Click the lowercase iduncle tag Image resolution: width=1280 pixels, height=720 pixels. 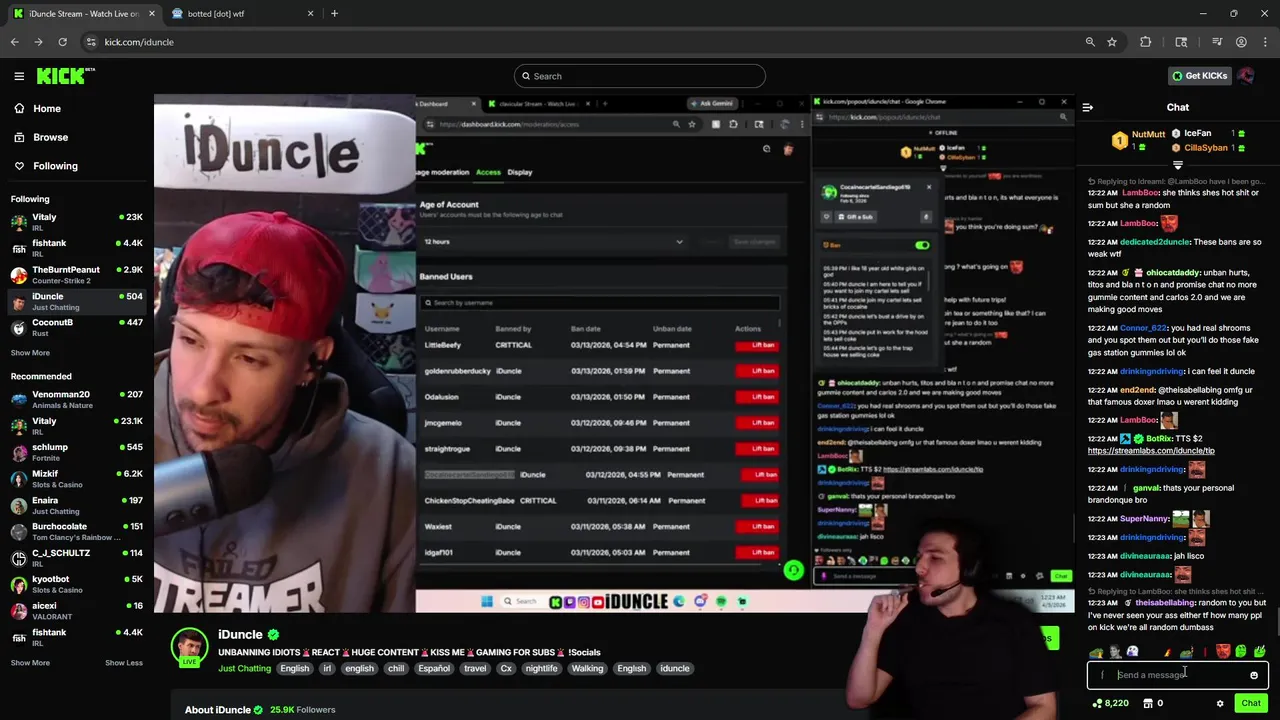tap(674, 668)
